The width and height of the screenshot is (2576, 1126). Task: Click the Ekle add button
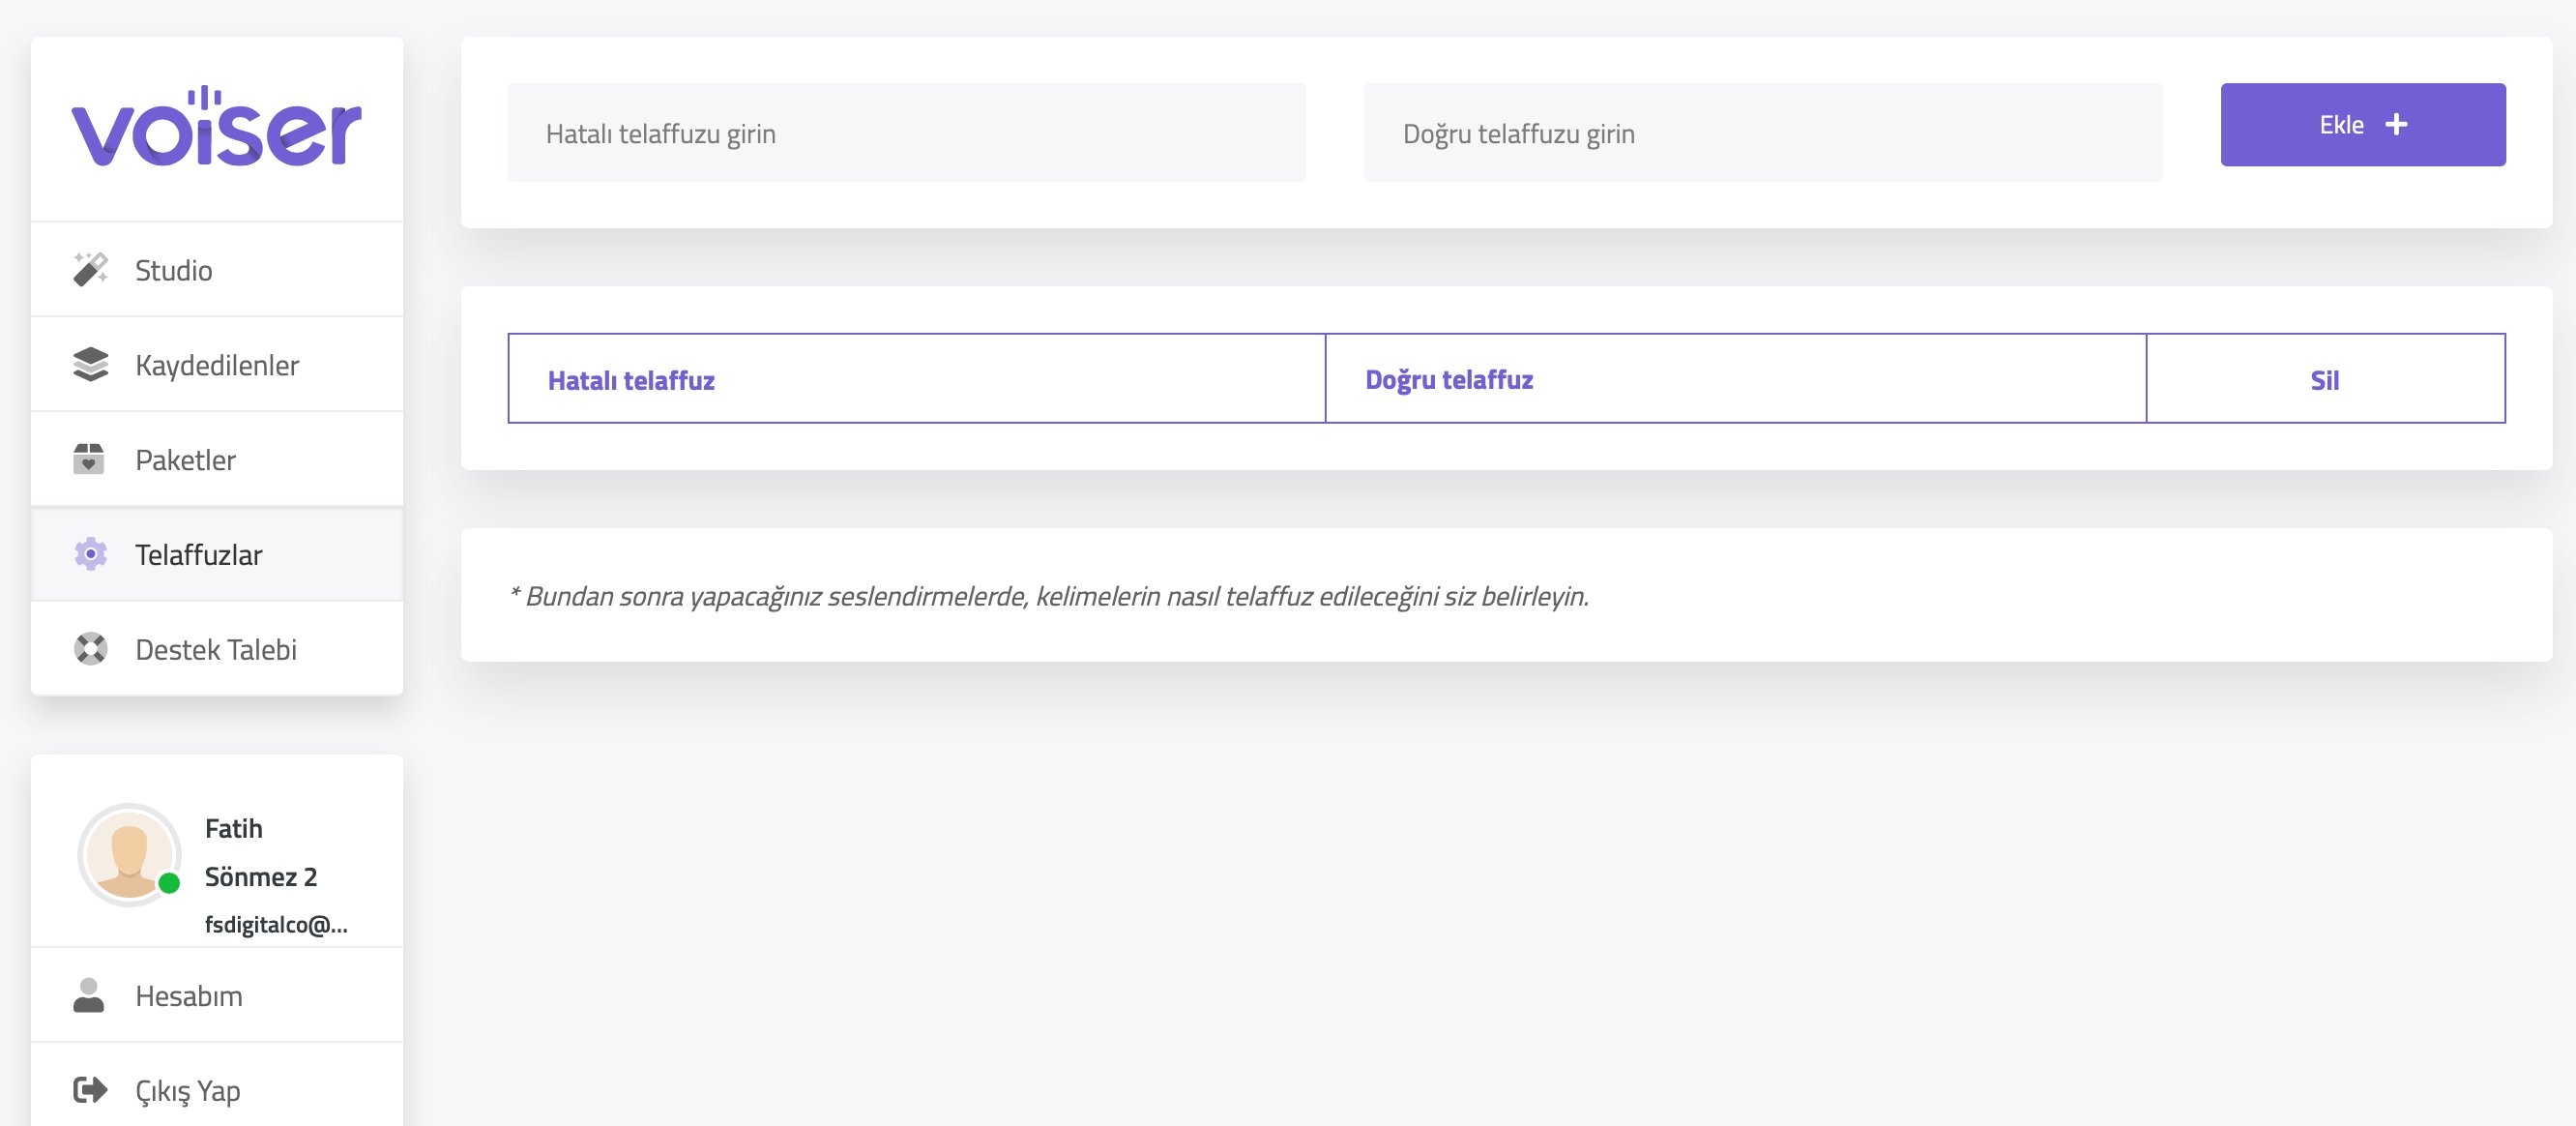[x=2363, y=124]
